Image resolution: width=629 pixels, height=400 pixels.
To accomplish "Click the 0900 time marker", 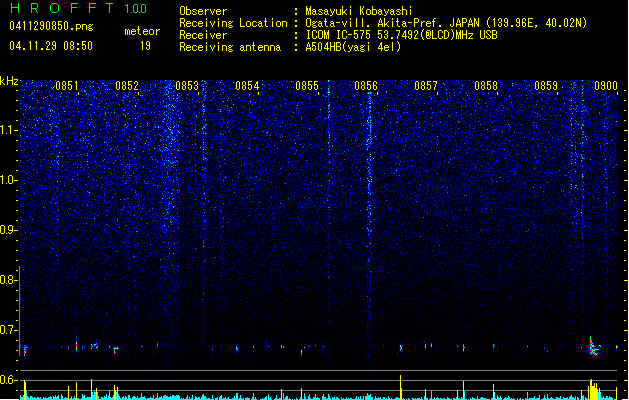I will point(606,86).
